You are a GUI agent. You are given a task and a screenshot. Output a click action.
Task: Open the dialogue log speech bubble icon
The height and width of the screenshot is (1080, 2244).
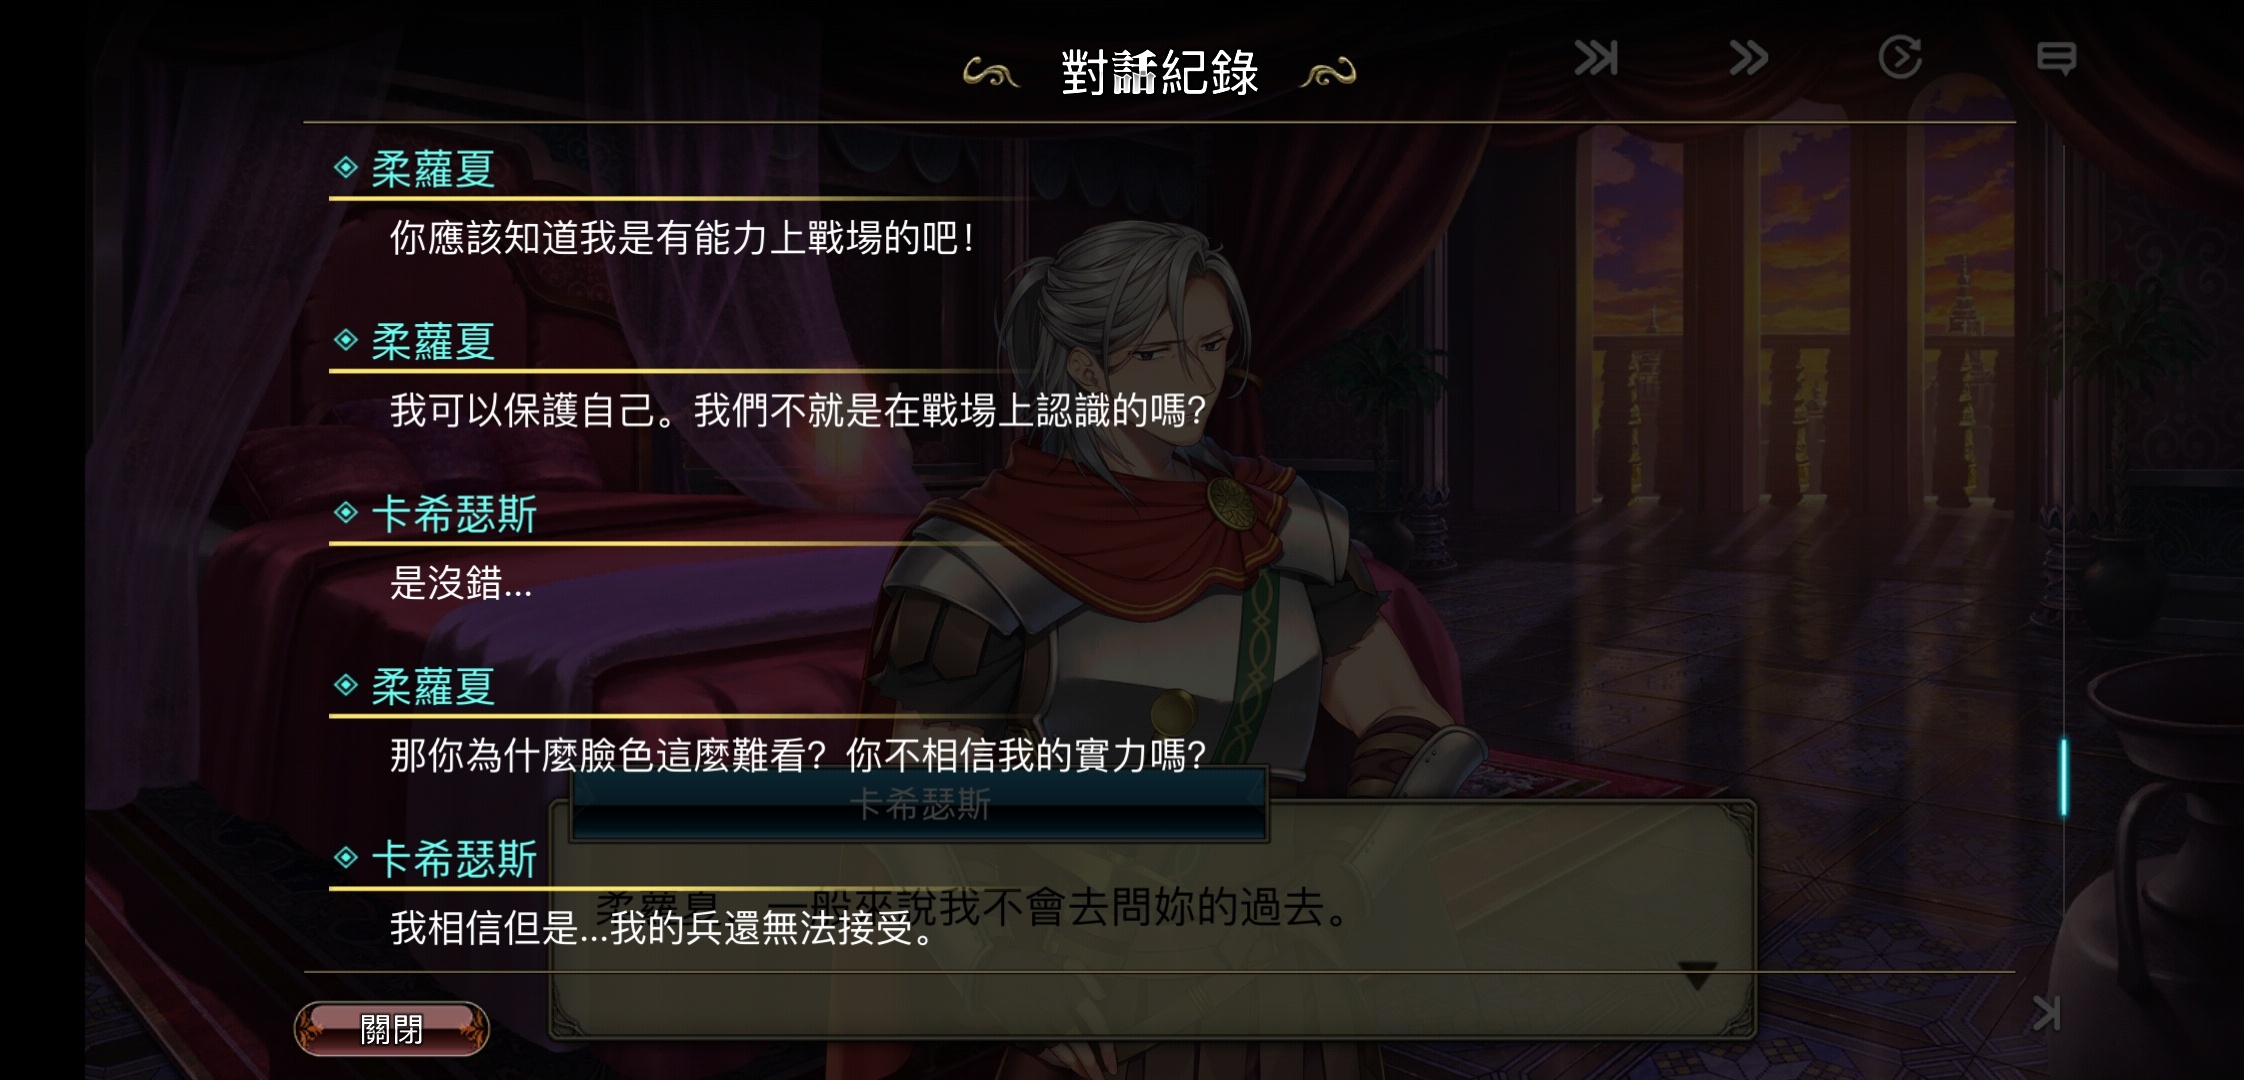(2056, 58)
